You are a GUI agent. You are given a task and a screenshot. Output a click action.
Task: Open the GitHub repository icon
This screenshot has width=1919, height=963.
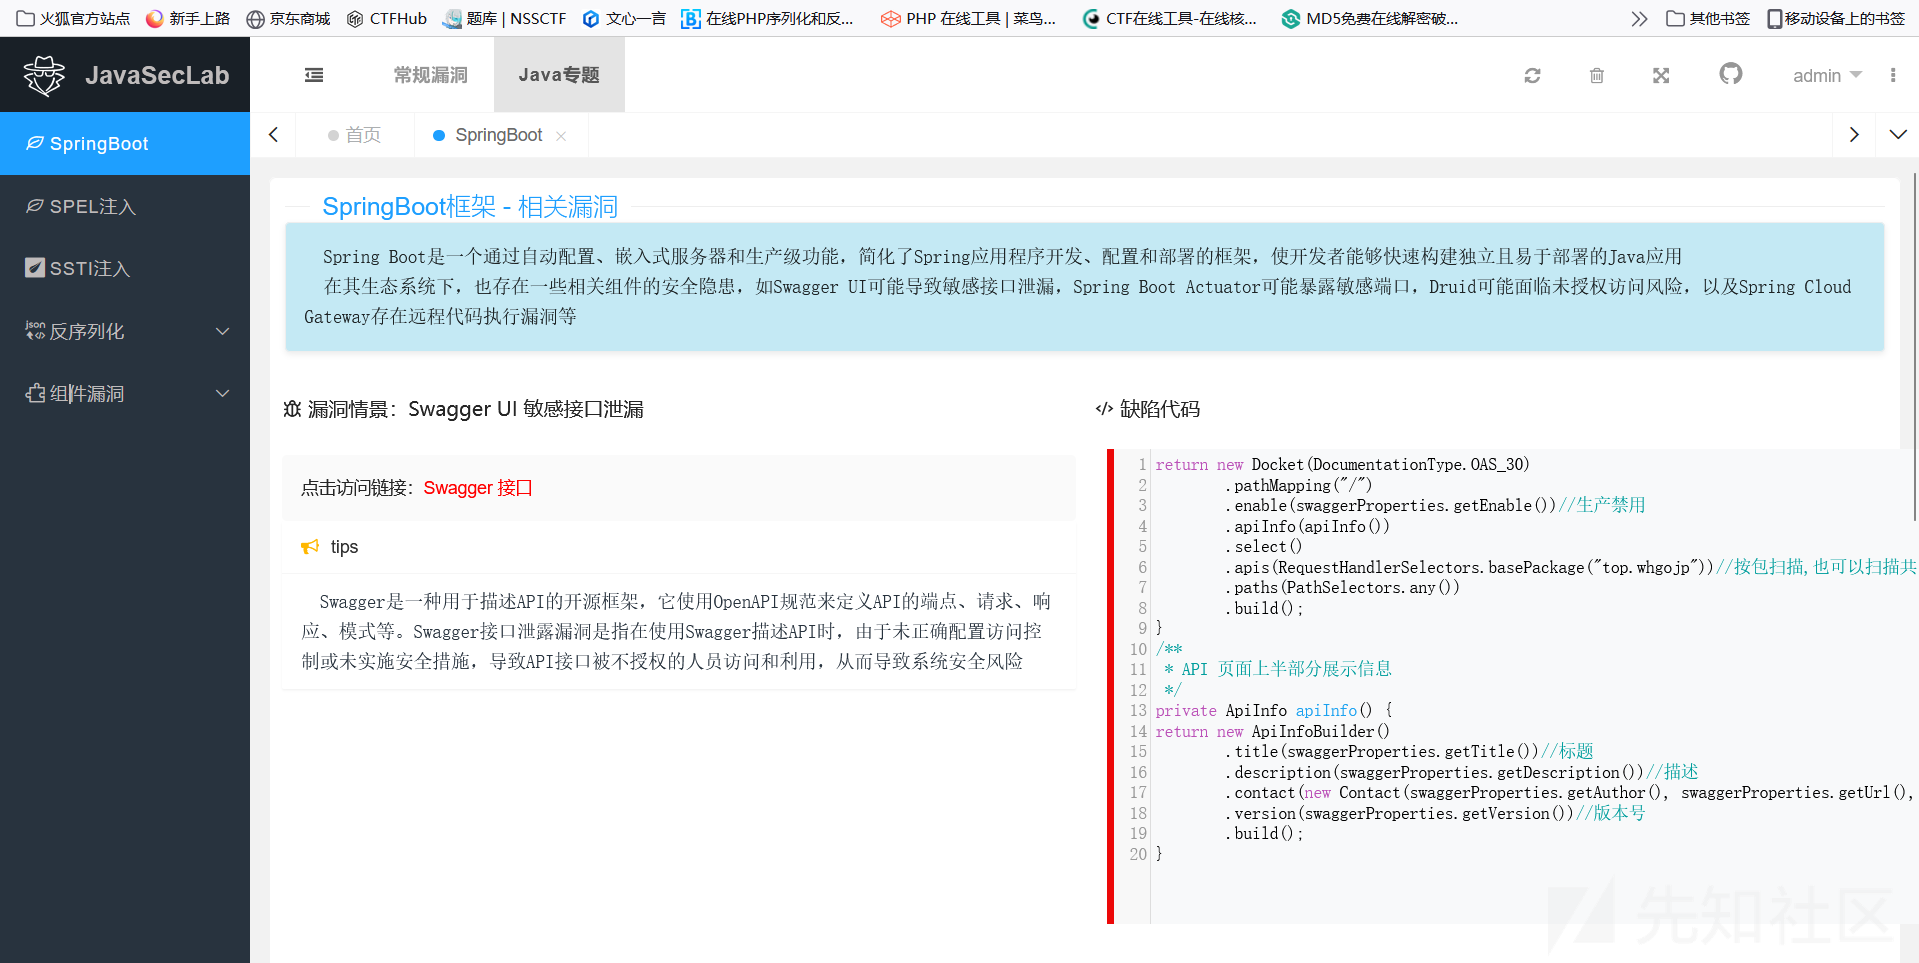[1731, 74]
